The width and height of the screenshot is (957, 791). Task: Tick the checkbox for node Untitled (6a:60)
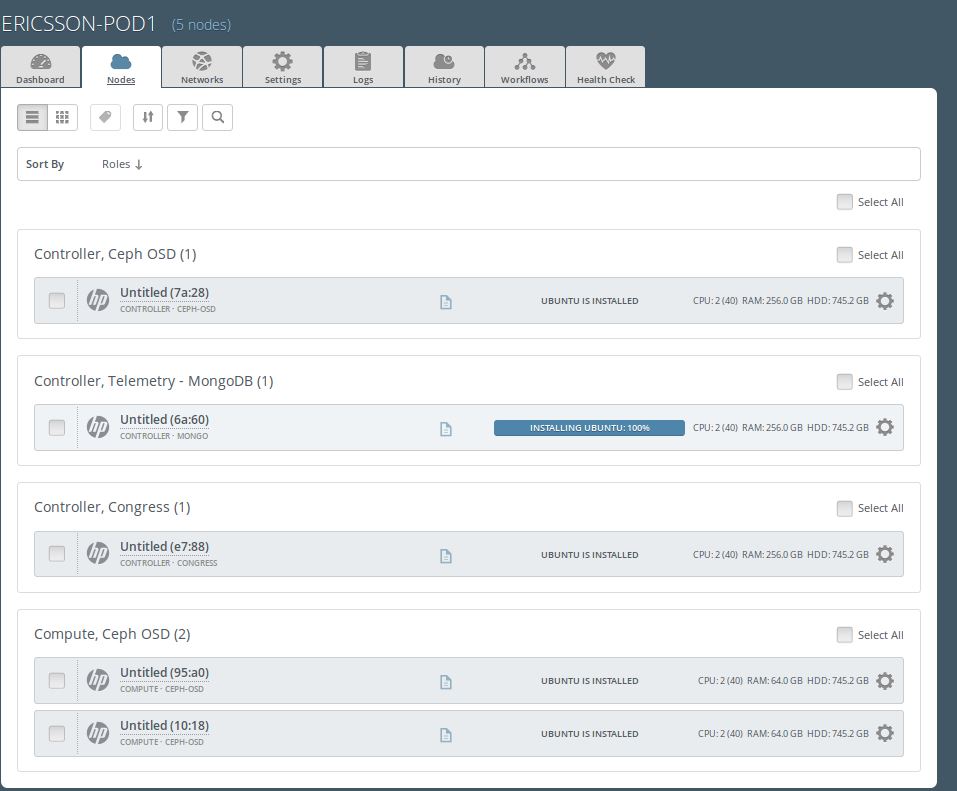click(57, 427)
